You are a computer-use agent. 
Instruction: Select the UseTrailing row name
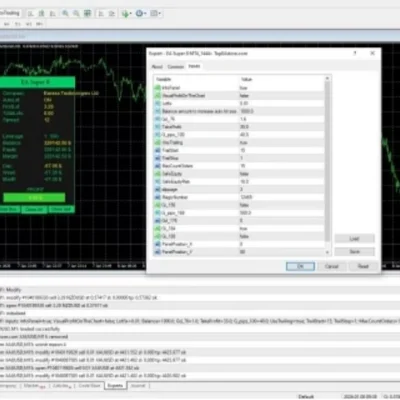point(173,142)
